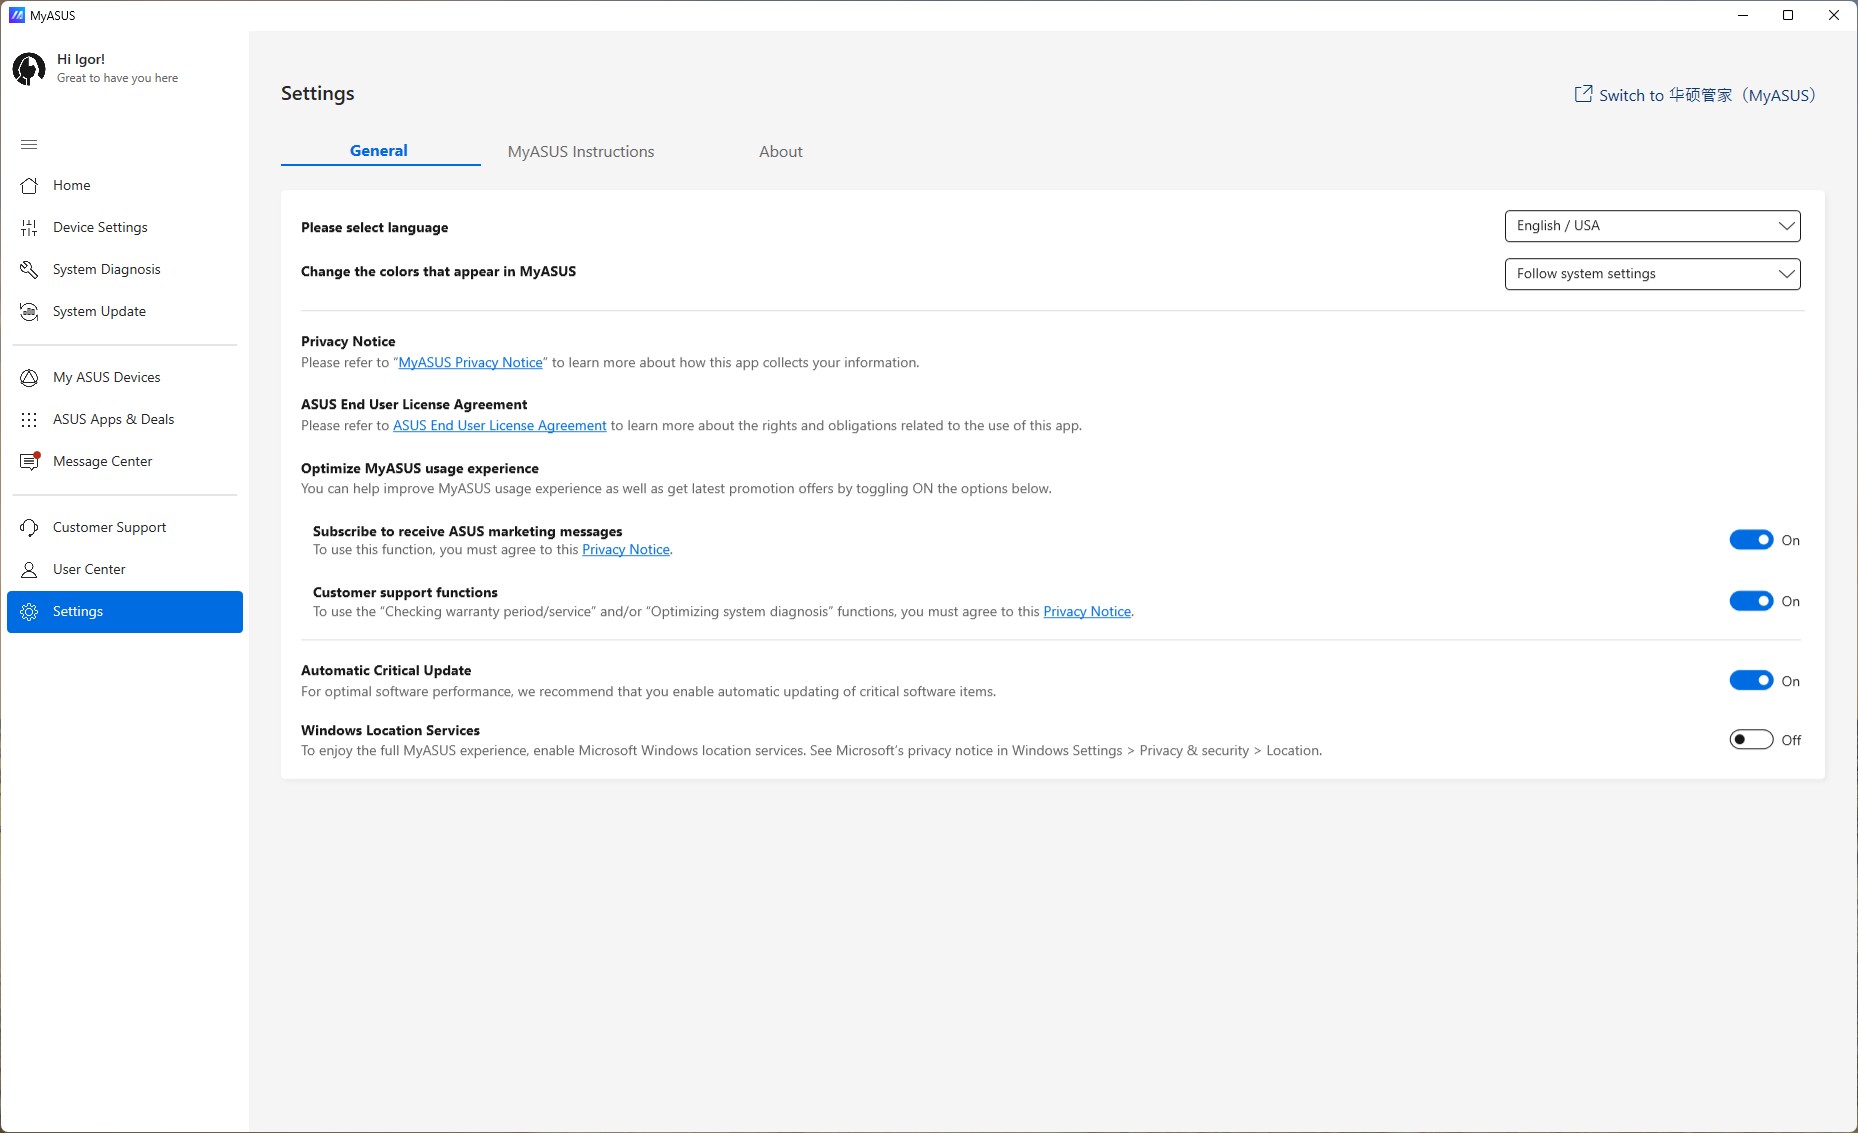Viewport: 1858px width, 1133px height.
Task: Click the Optimize MyASUS usage experience heading
Action: (420, 468)
